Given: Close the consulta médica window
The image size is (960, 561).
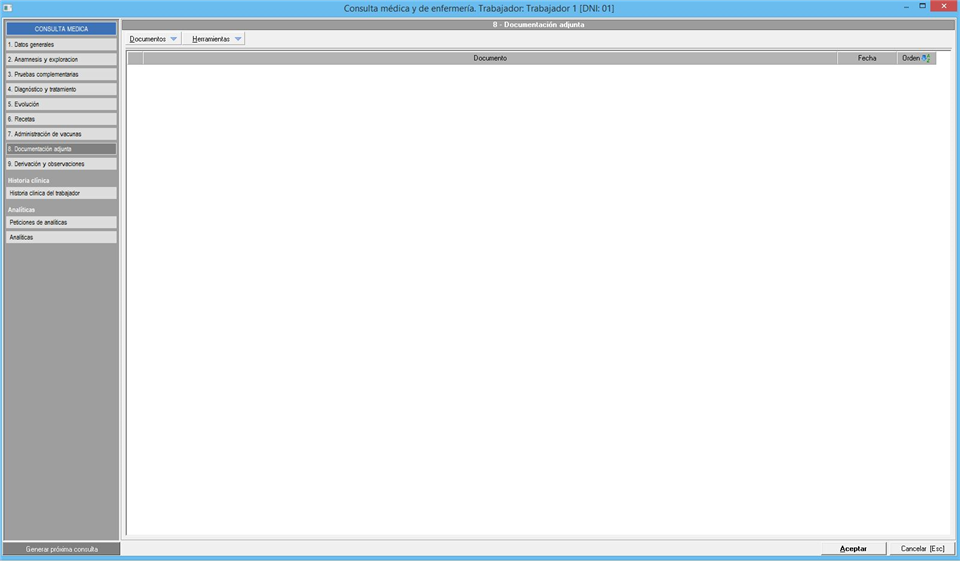Looking at the screenshot, I should pos(943,6).
